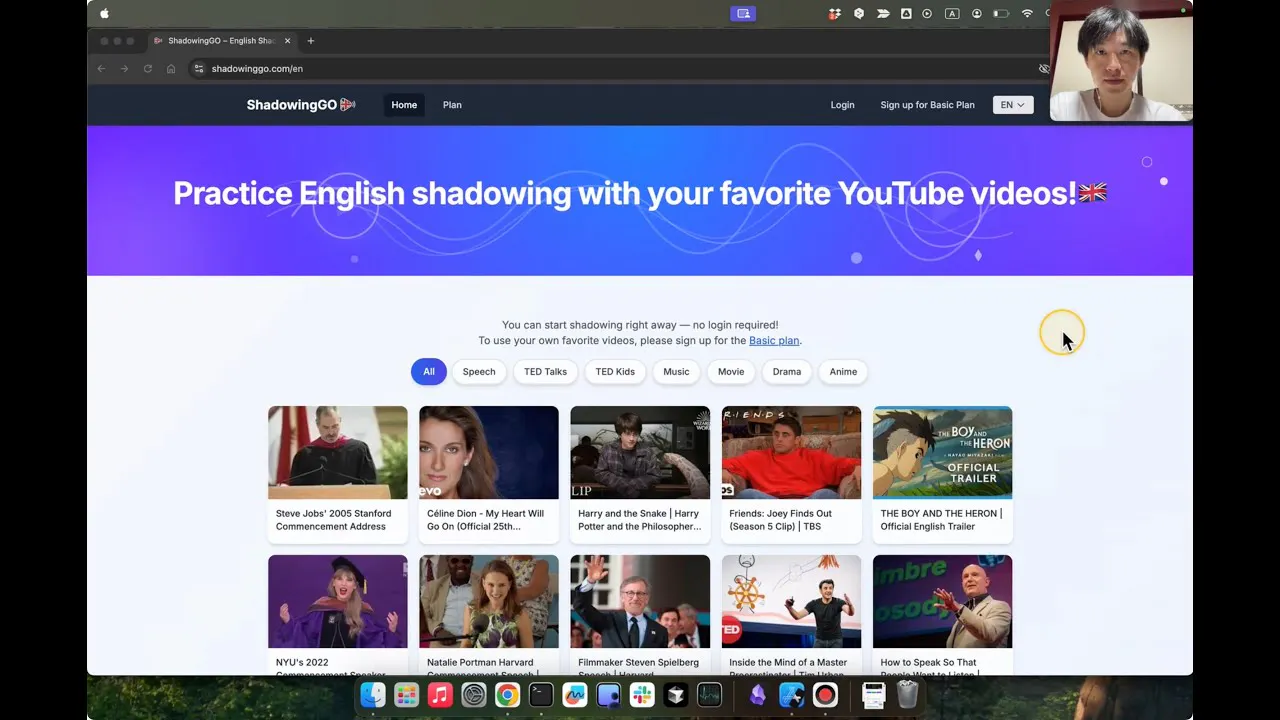The image size is (1280, 720).
Task: Open Céline Dion My Heart Will Go On video
Action: point(489,452)
